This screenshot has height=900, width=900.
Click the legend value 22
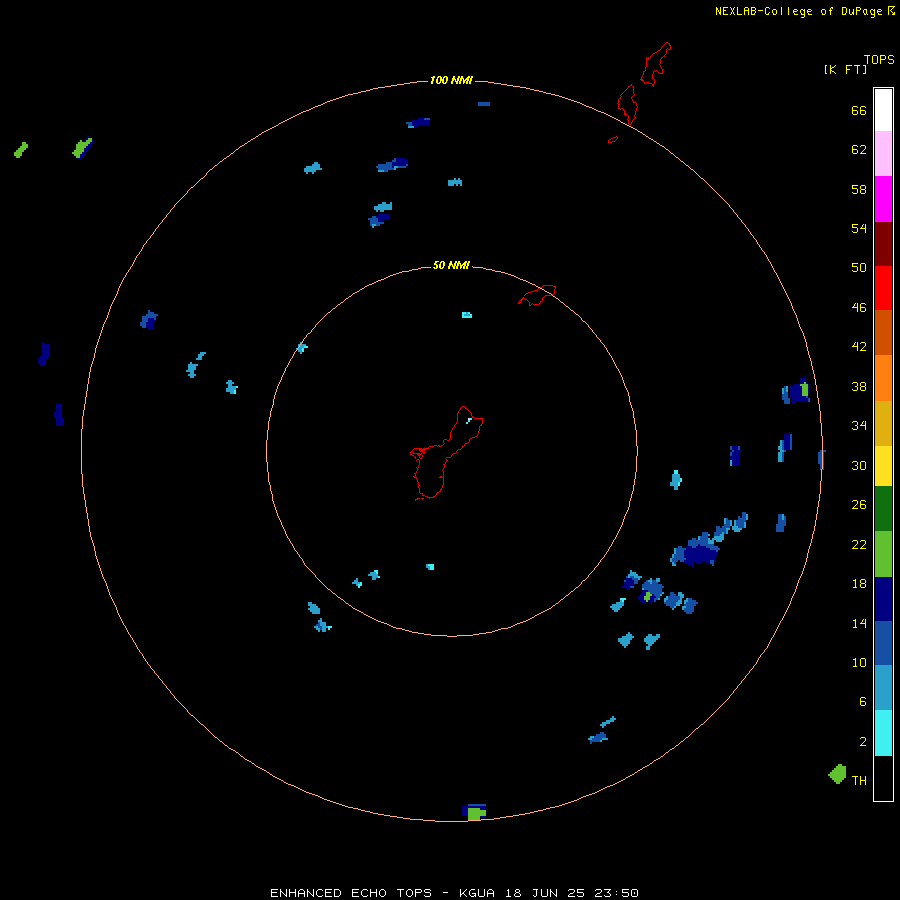859,544
